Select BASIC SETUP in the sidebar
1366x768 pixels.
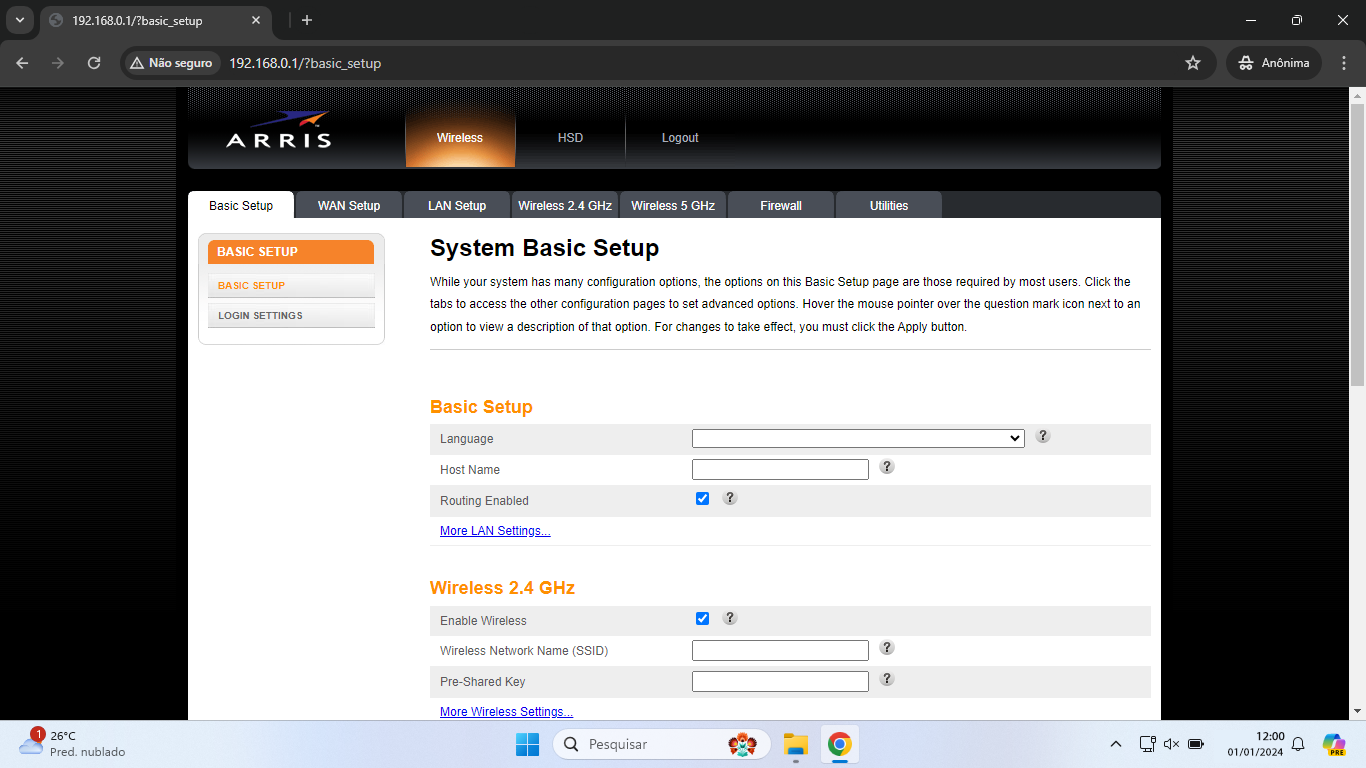[291, 285]
